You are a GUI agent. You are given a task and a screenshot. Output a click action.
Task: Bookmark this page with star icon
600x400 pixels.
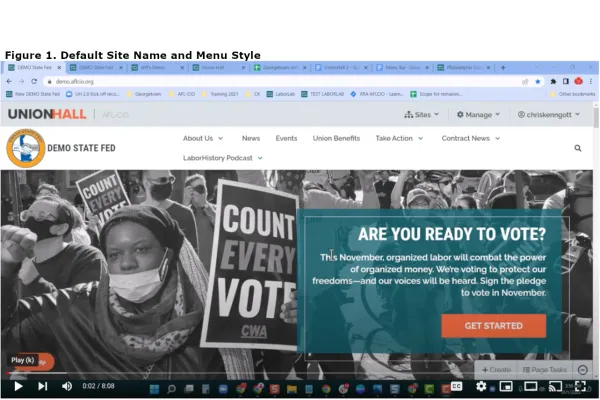tap(537, 81)
